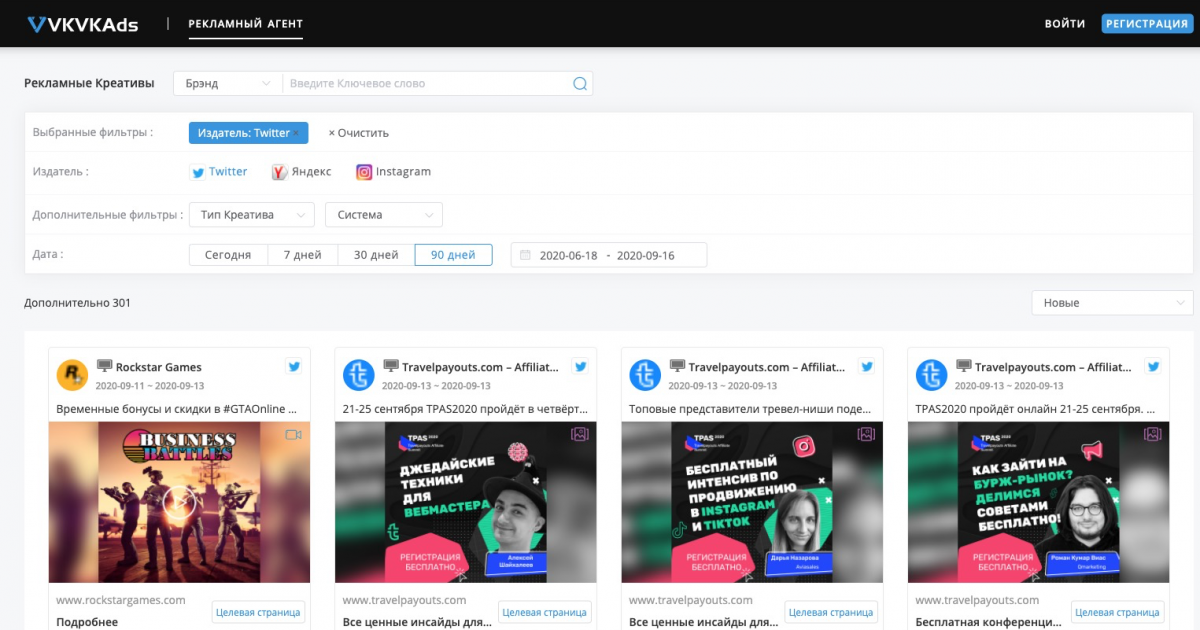1200x630 pixels.
Task: Click Travelpayouts avatar on 'Топовые представители' card
Action: pyautogui.click(x=645, y=375)
